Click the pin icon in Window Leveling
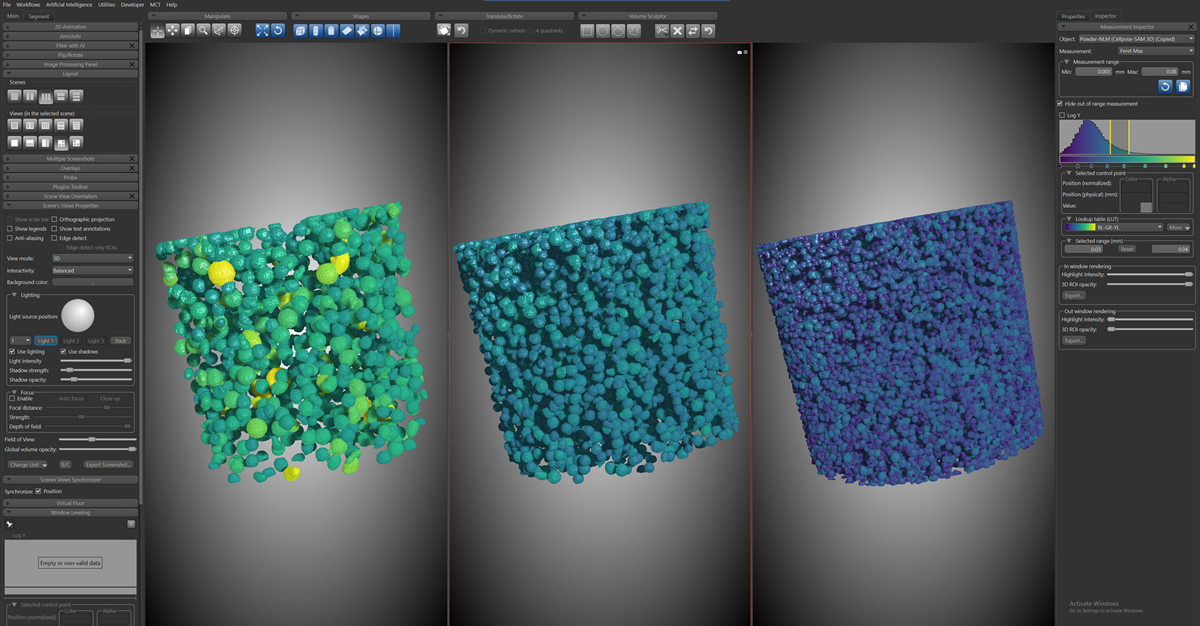 9,523
